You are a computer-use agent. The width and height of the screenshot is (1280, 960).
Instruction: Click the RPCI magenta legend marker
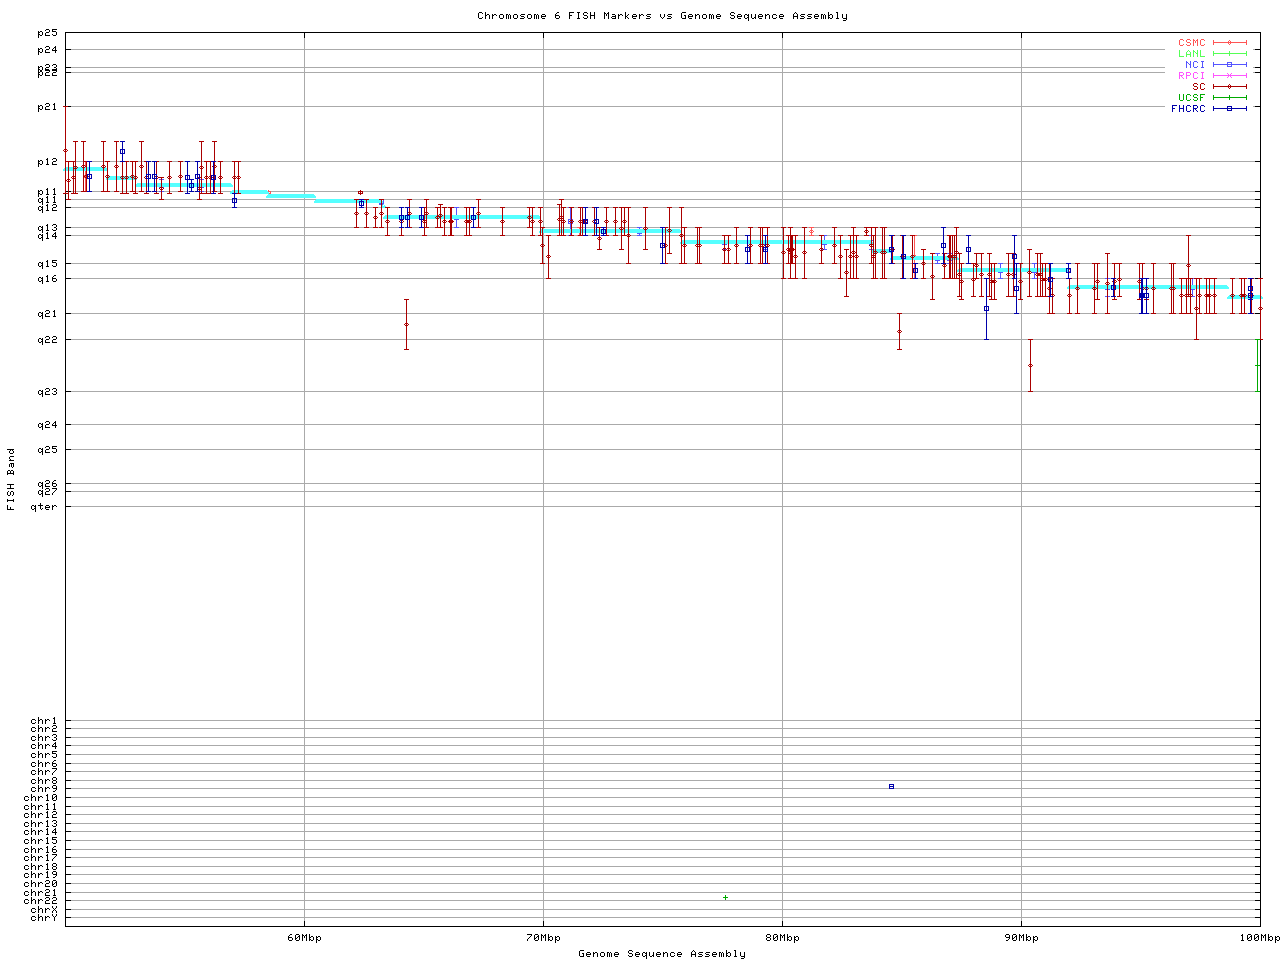click(1230, 76)
